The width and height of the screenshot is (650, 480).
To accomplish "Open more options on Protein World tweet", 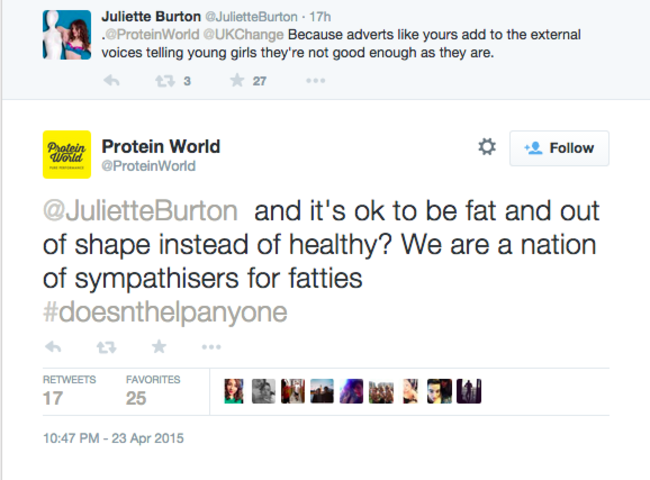I will tap(211, 347).
